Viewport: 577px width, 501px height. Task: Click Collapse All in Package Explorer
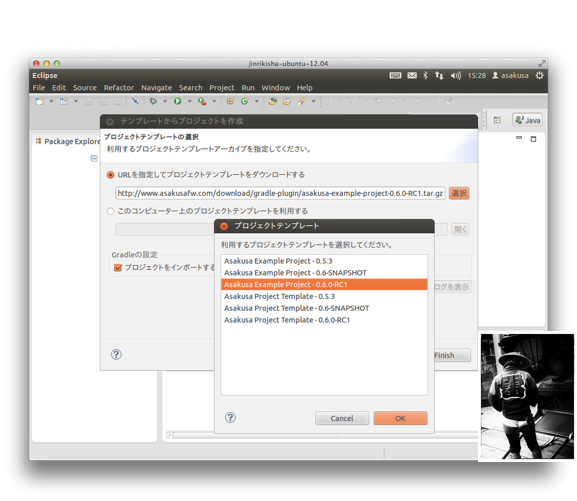94,158
